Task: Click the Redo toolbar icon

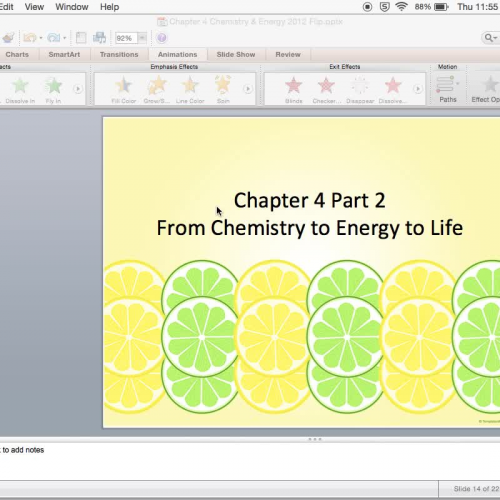Action: click(53, 38)
